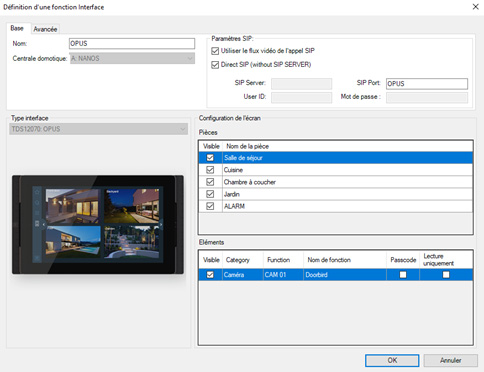Click the Mot de passe field

point(427,97)
